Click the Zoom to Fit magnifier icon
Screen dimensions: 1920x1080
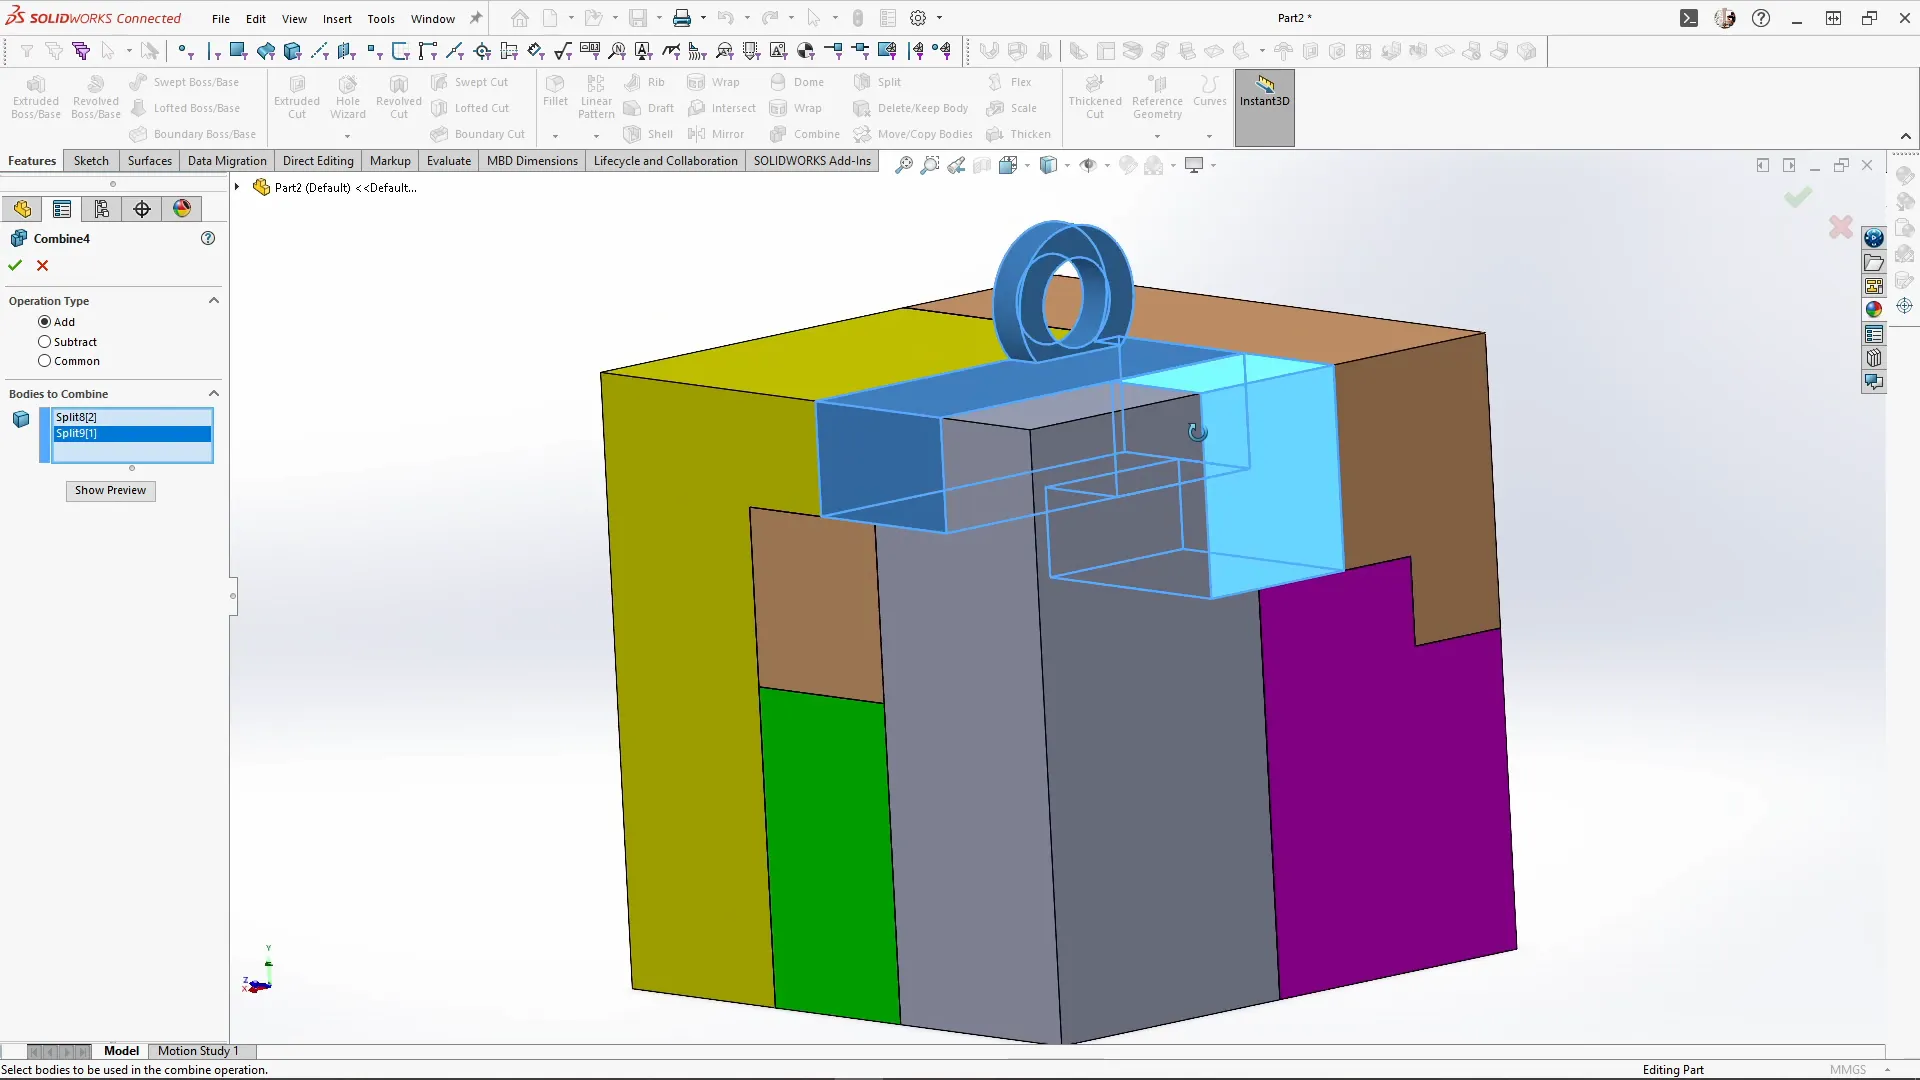pos(903,165)
